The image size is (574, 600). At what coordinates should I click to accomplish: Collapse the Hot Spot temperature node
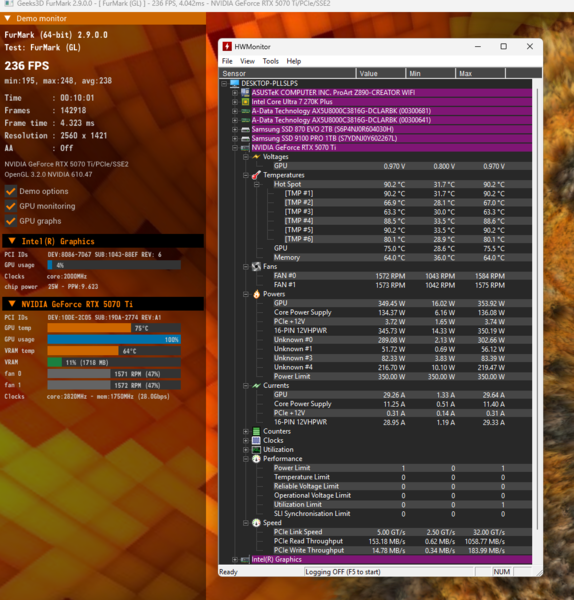(x=257, y=184)
